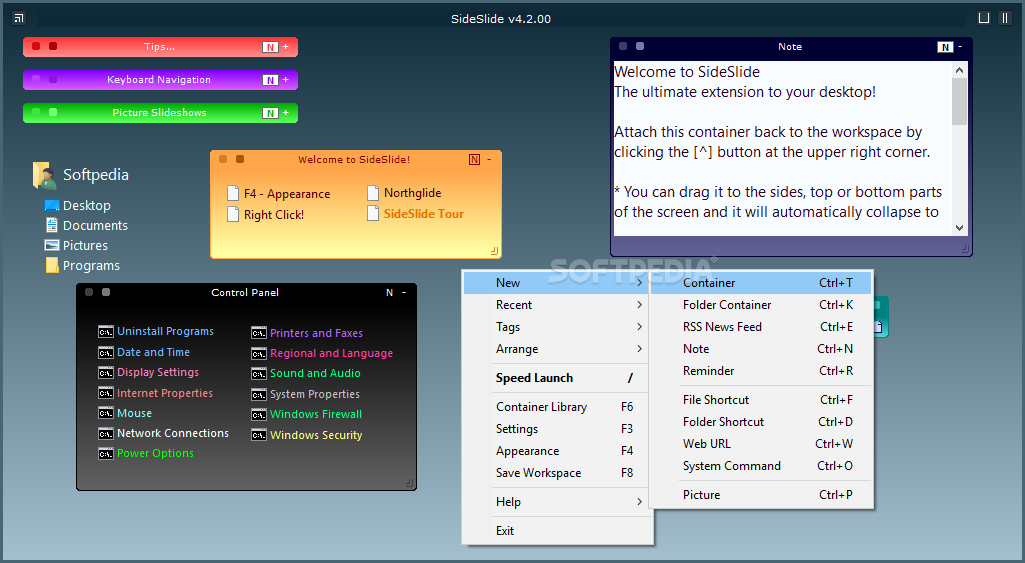The width and height of the screenshot is (1025, 563).
Task: Click N button on Keyboard Navigation container
Action: (x=270, y=80)
